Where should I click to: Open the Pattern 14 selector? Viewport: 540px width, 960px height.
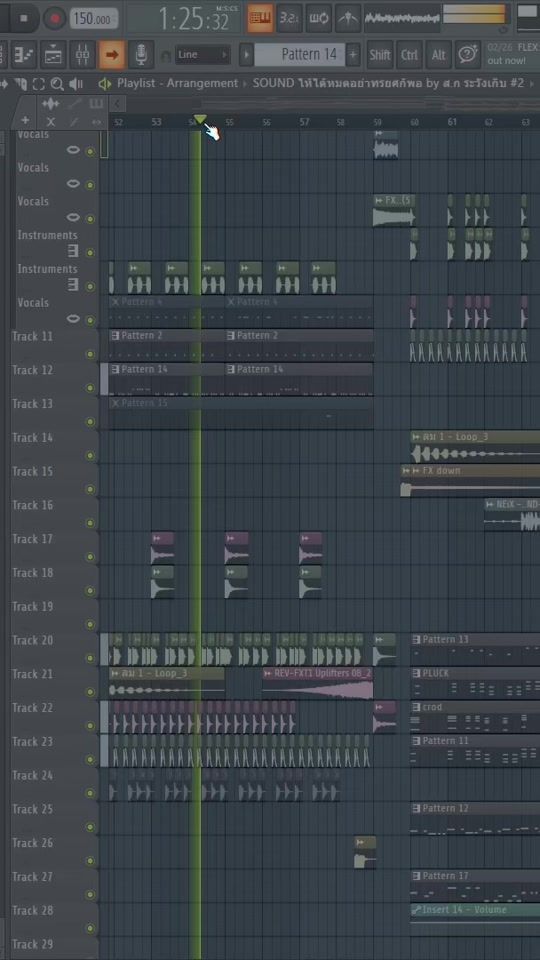point(300,54)
